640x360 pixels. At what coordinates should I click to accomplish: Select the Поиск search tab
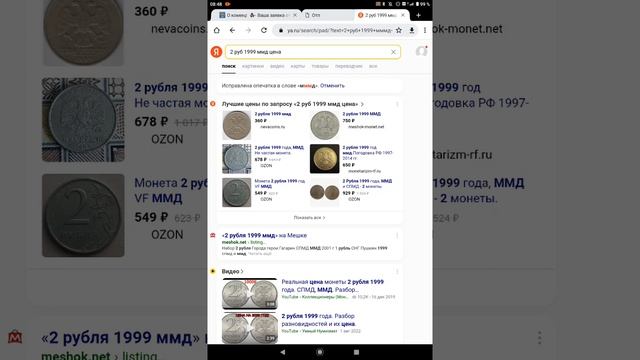229,66
